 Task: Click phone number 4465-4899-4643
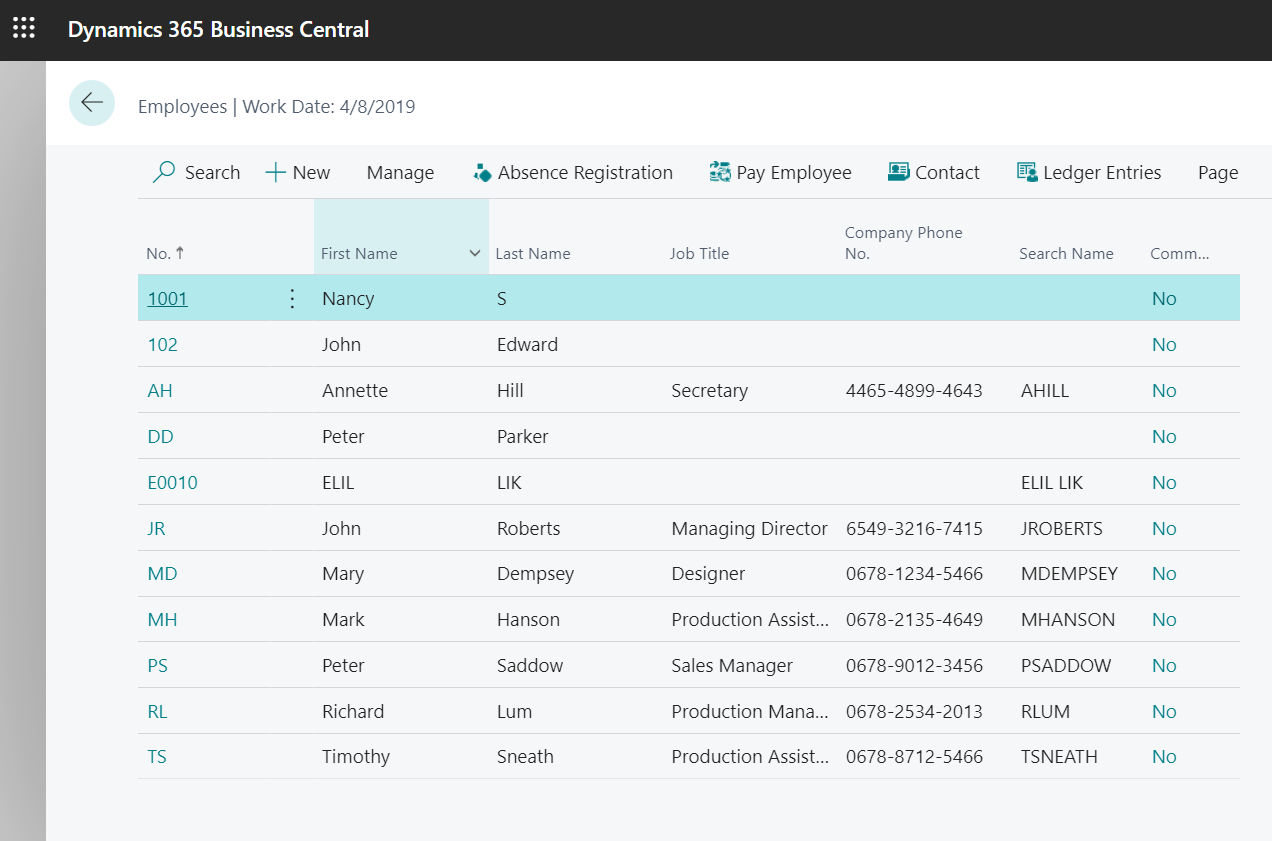pyautogui.click(x=914, y=391)
